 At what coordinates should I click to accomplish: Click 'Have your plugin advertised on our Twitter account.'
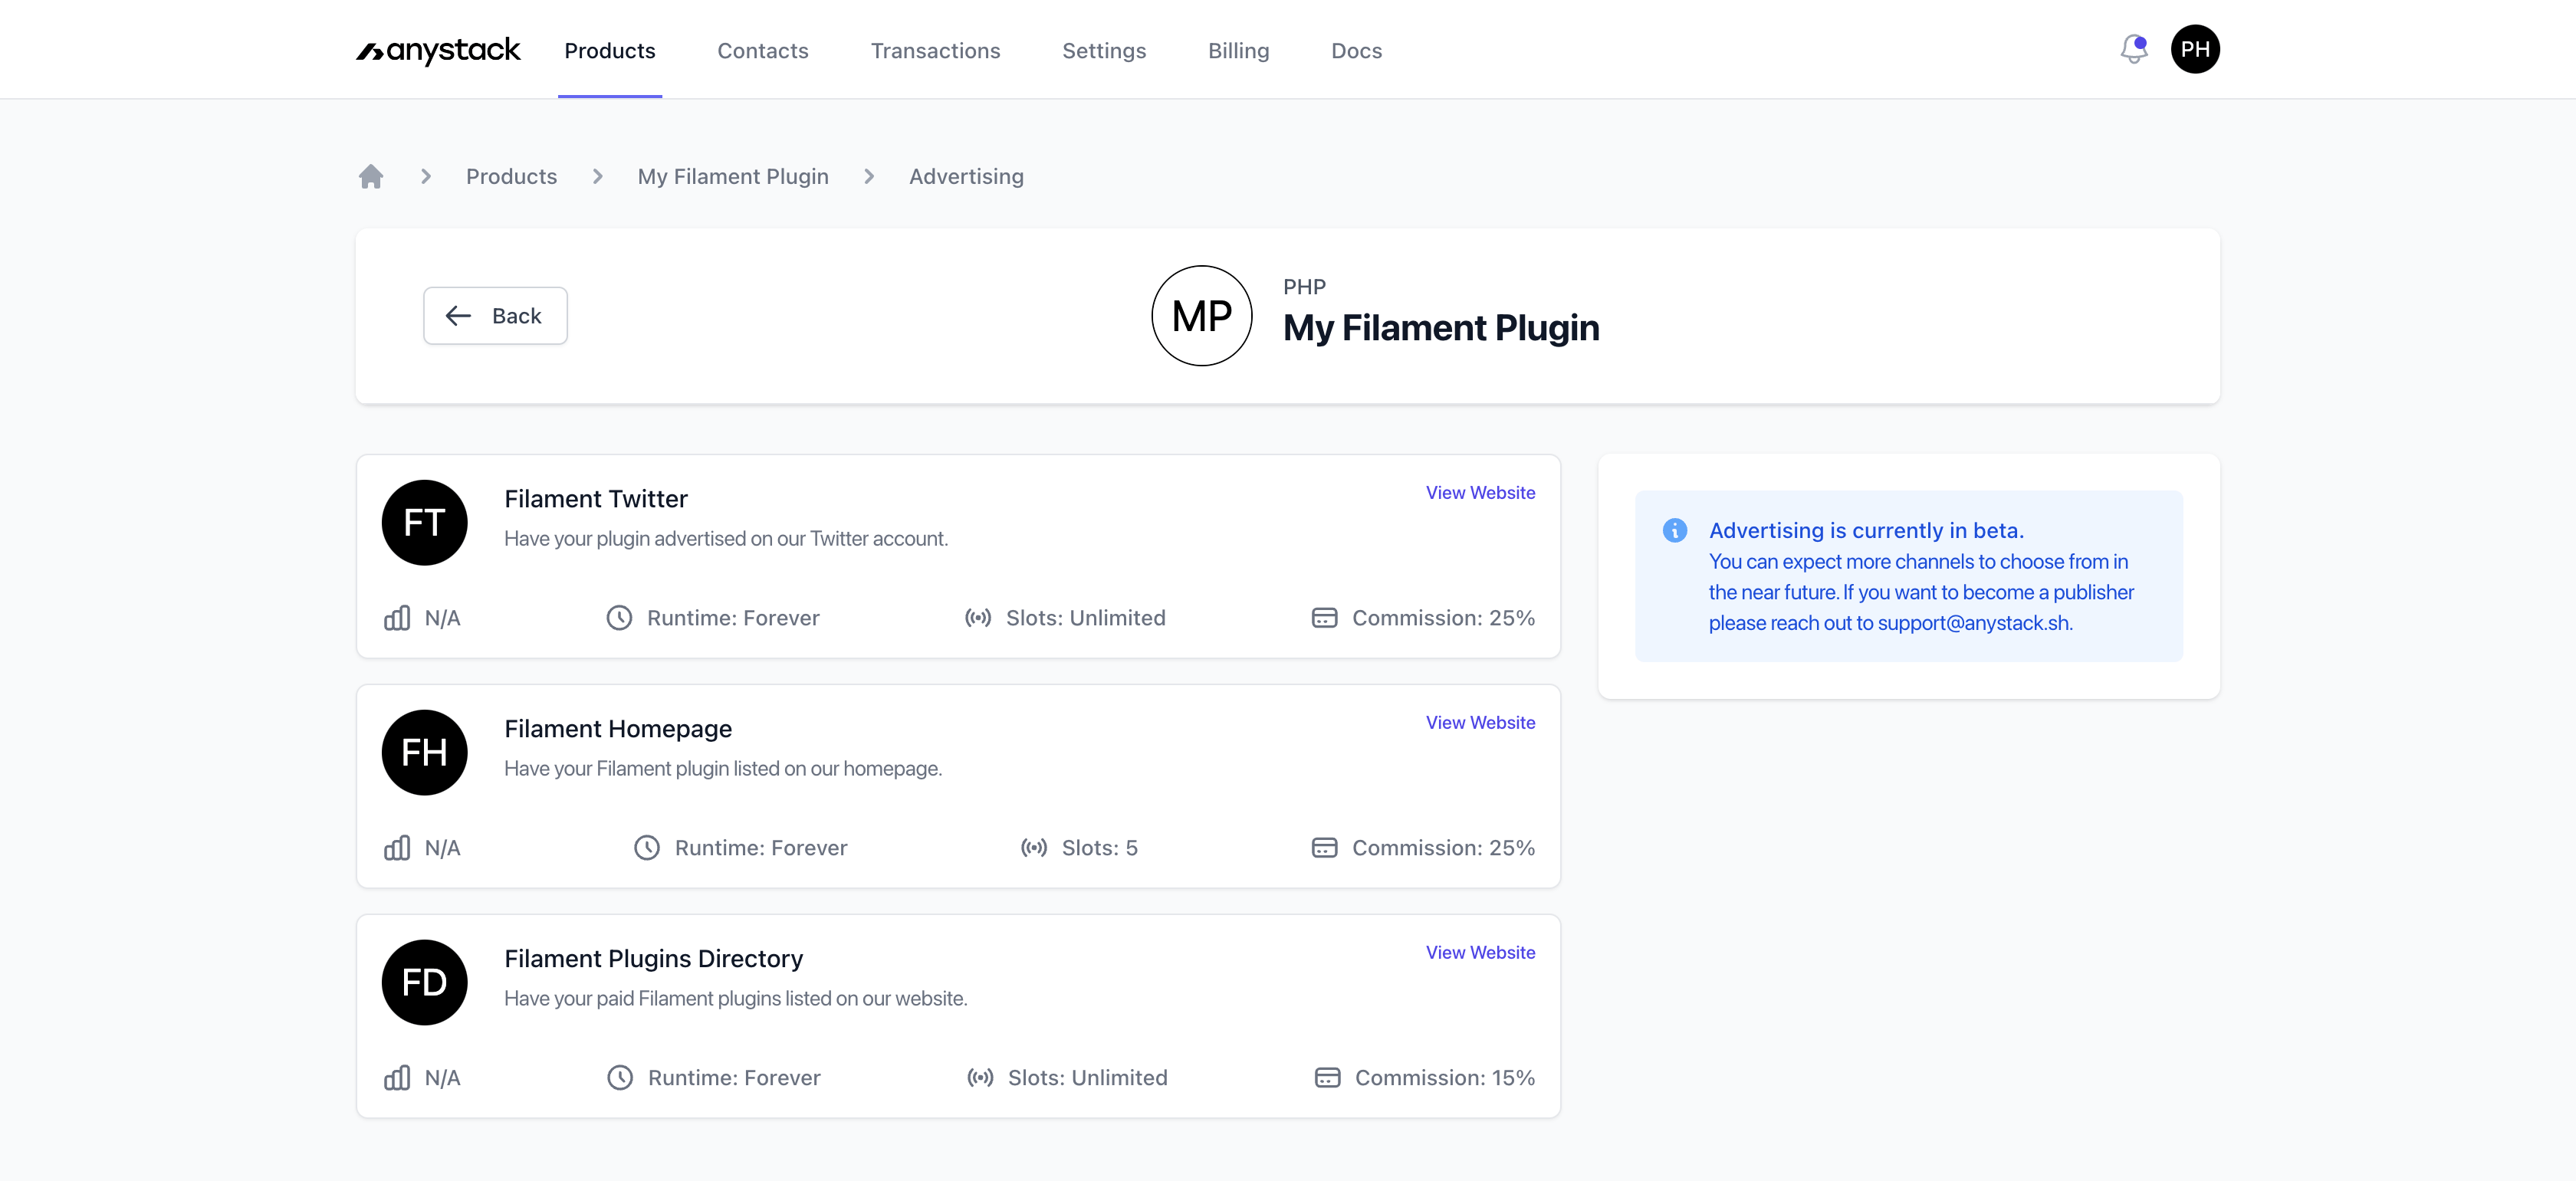[726, 539]
